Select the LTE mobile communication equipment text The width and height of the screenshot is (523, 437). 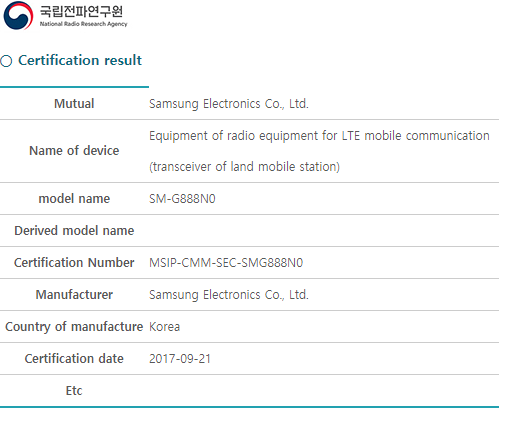click(319, 136)
